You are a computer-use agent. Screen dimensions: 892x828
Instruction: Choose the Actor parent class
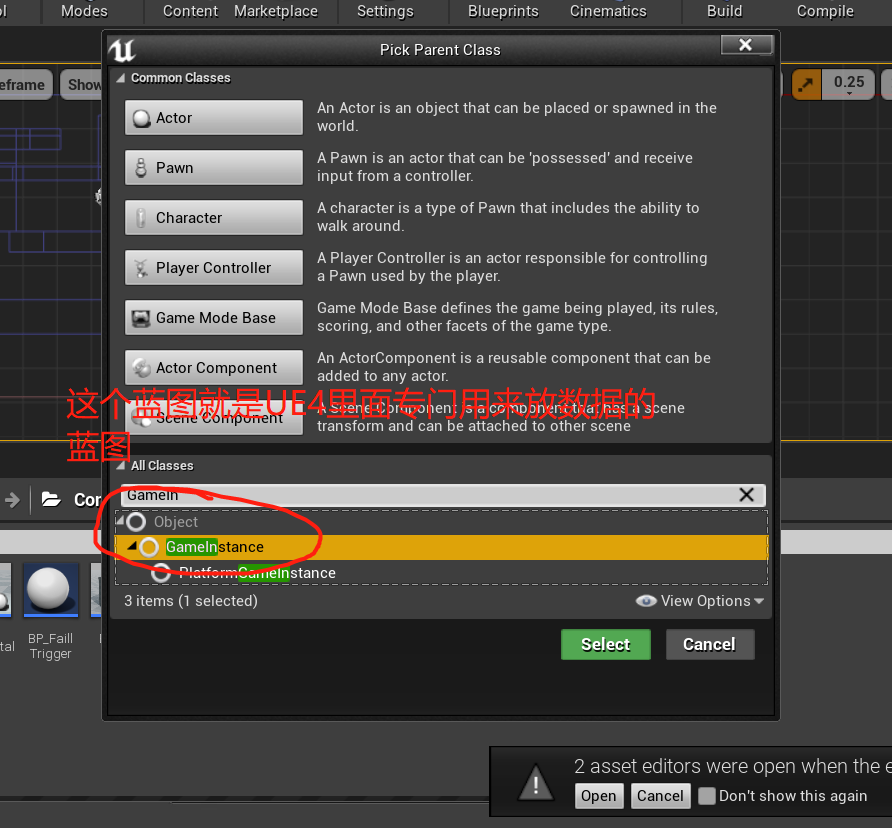tap(213, 118)
